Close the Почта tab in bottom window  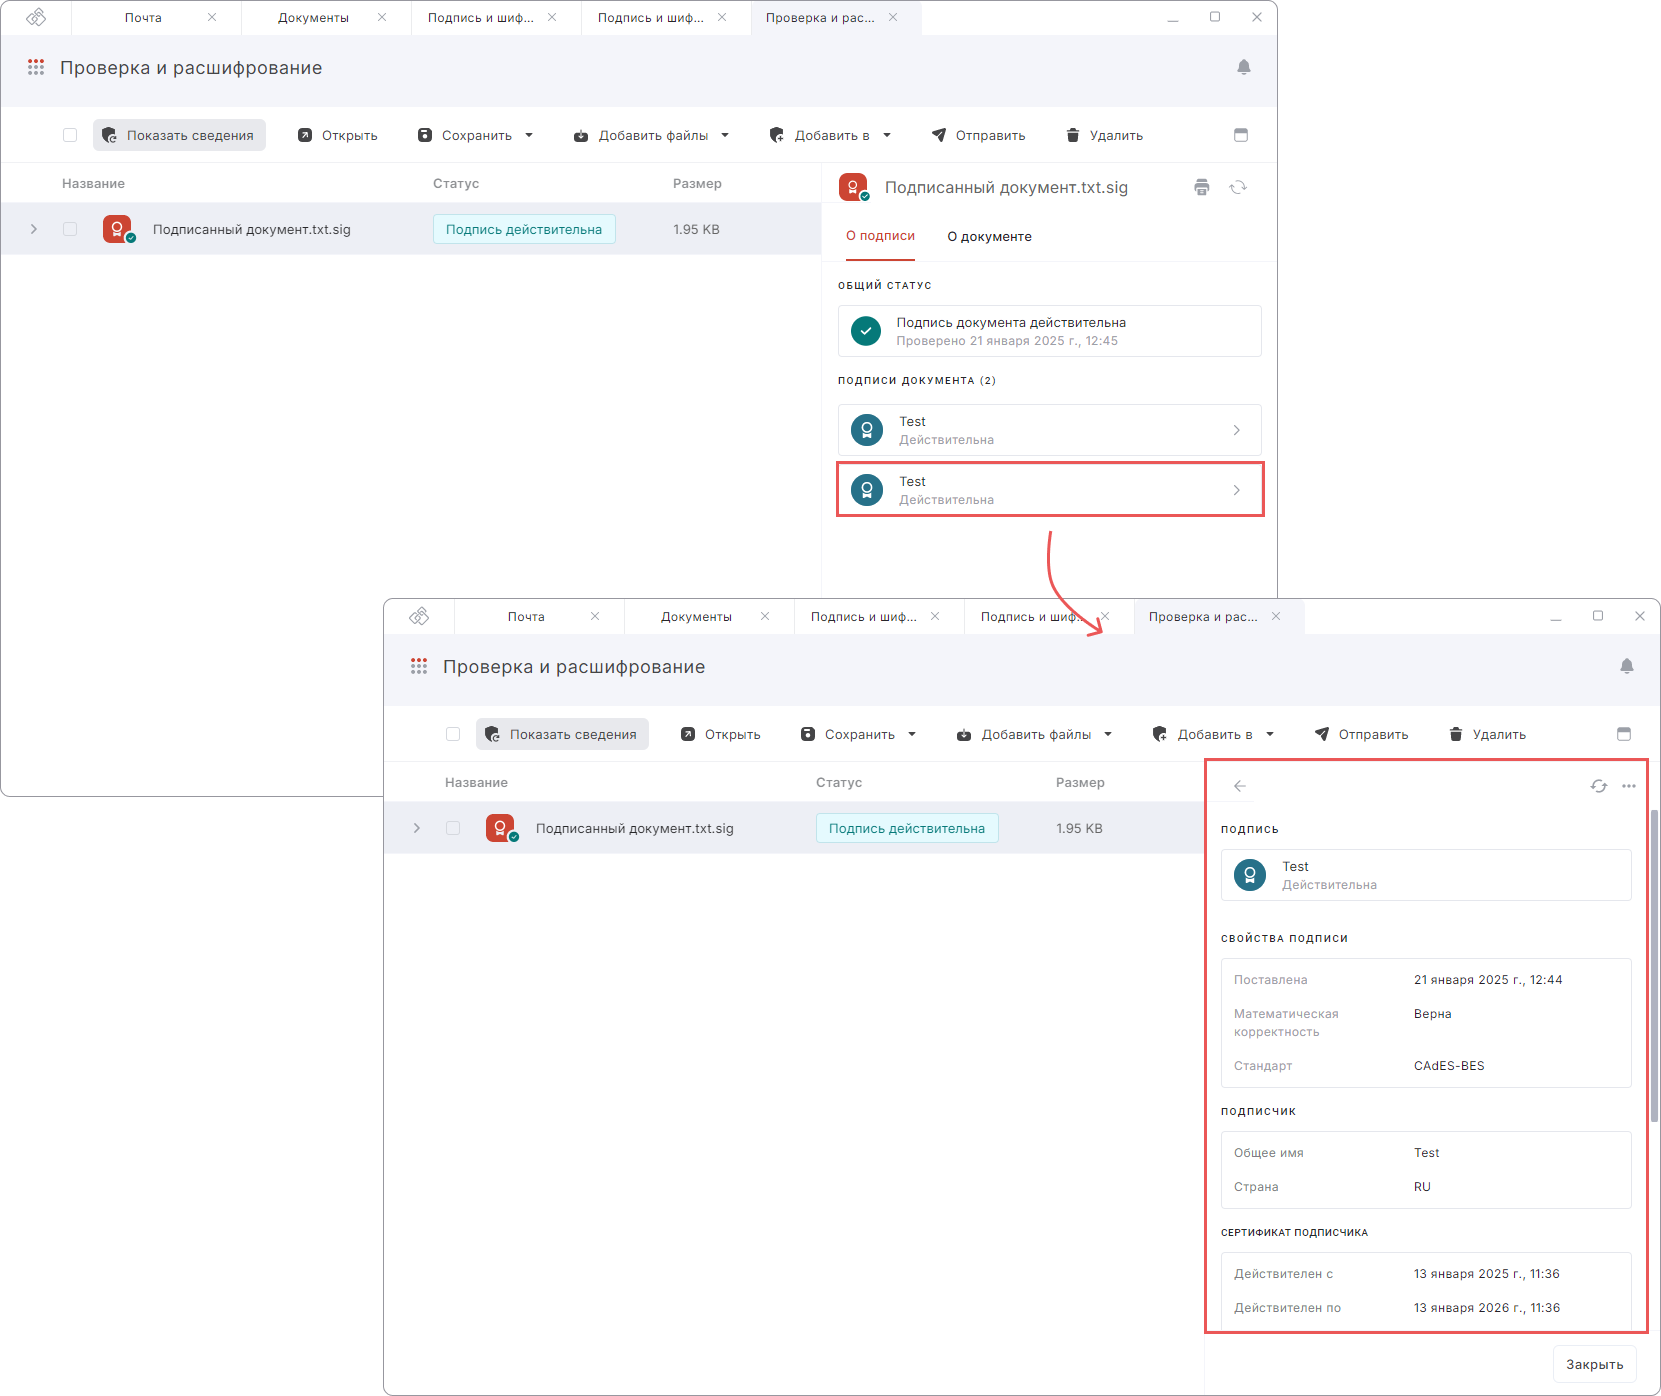pos(595,616)
